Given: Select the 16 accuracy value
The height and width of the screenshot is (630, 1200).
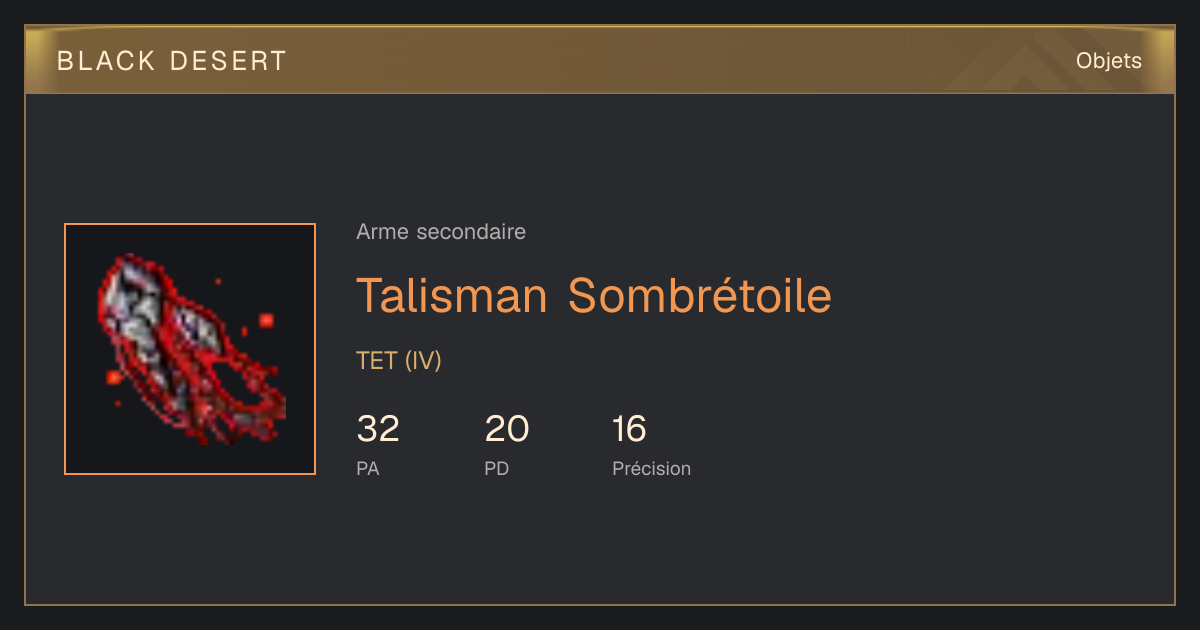Looking at the screenshot, I should coord(630,429).
